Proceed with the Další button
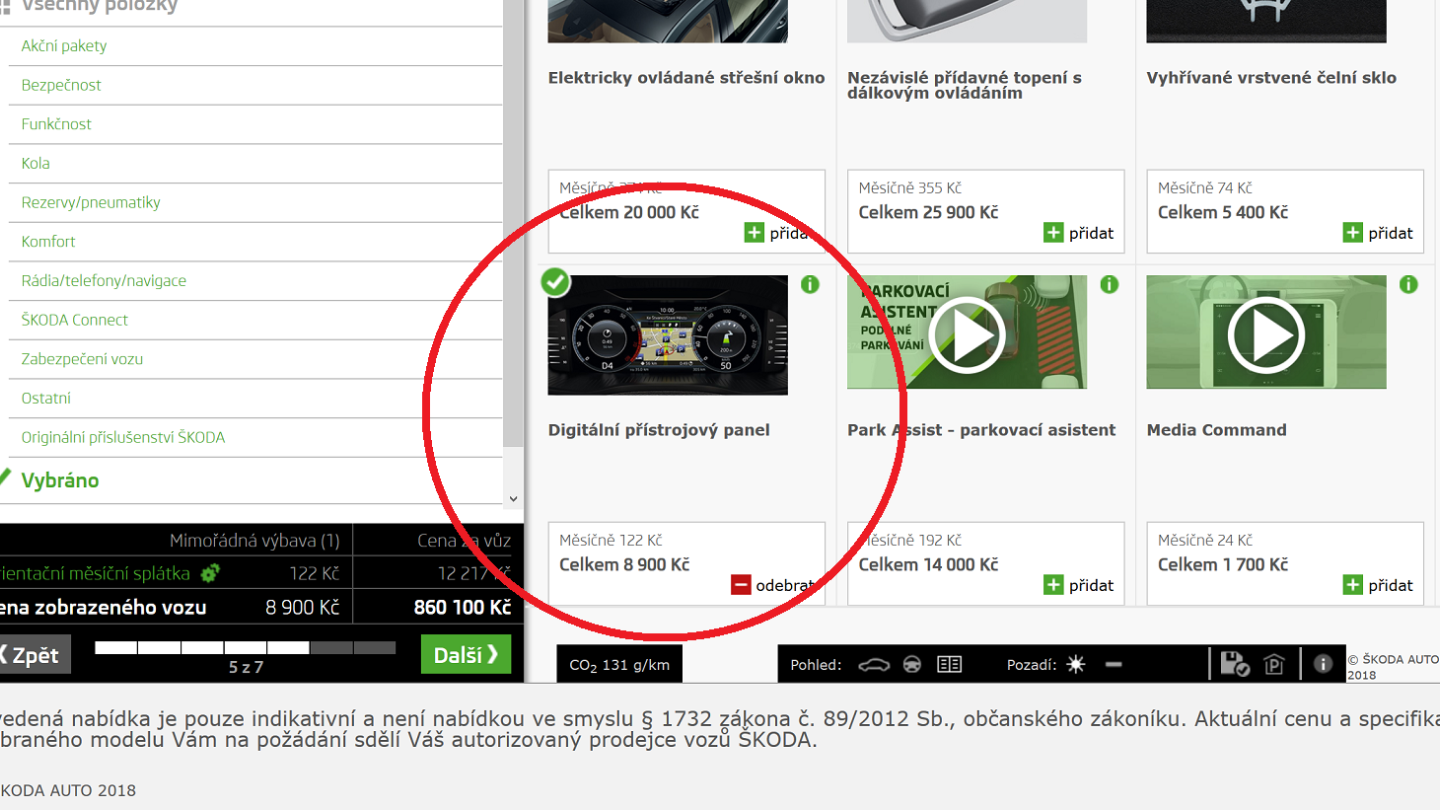The height and width of the screenshot is (810, 1440). [x=465, y=654]
